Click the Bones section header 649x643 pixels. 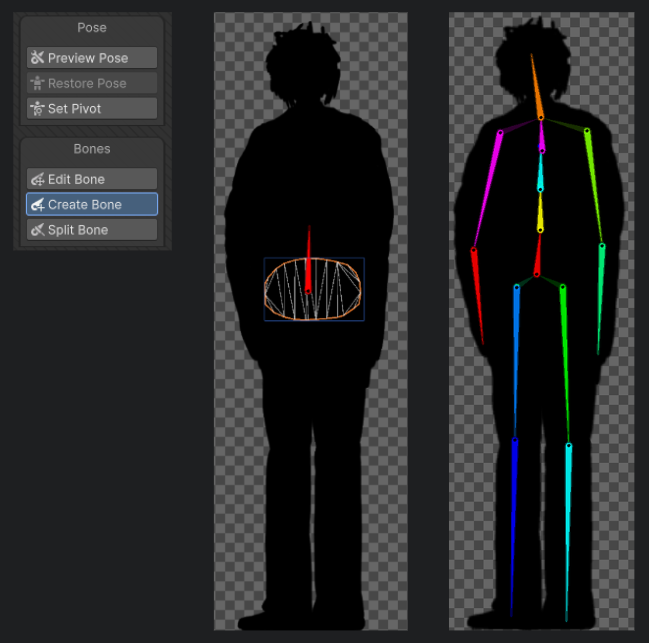coord(92,149)
